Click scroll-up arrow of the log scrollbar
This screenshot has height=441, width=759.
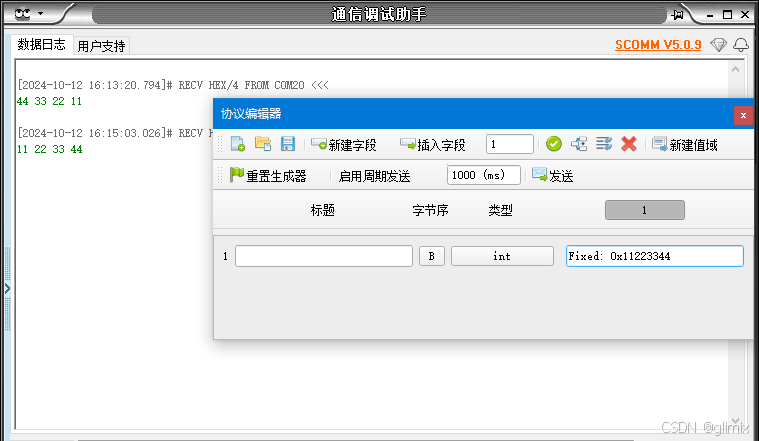pos(735,69)
